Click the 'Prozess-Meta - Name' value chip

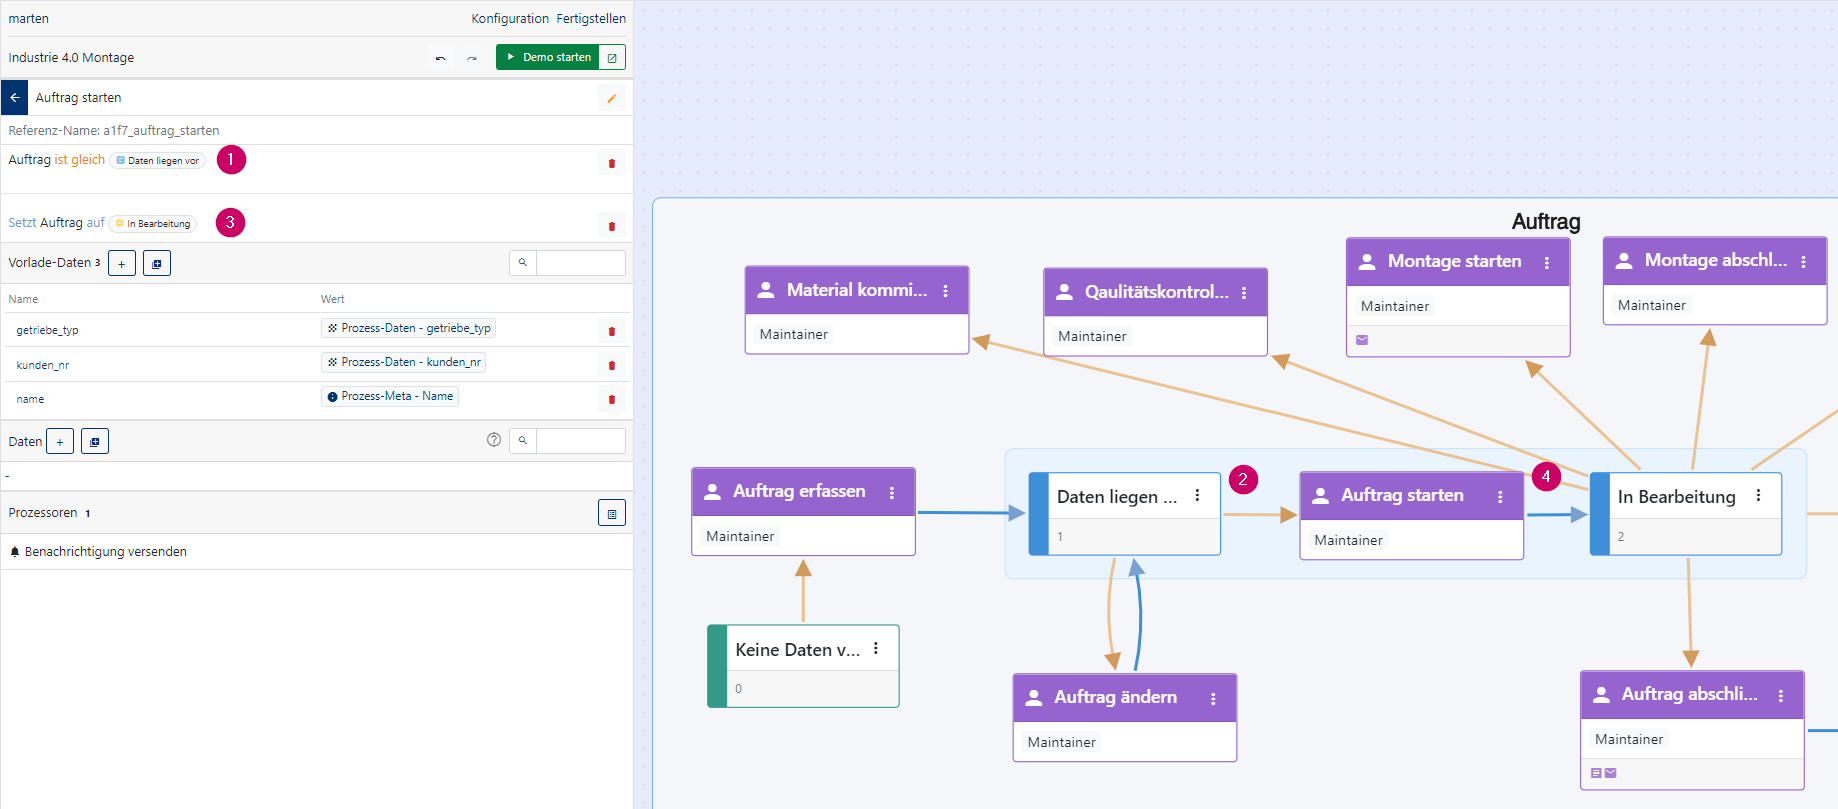click(390, 396)
